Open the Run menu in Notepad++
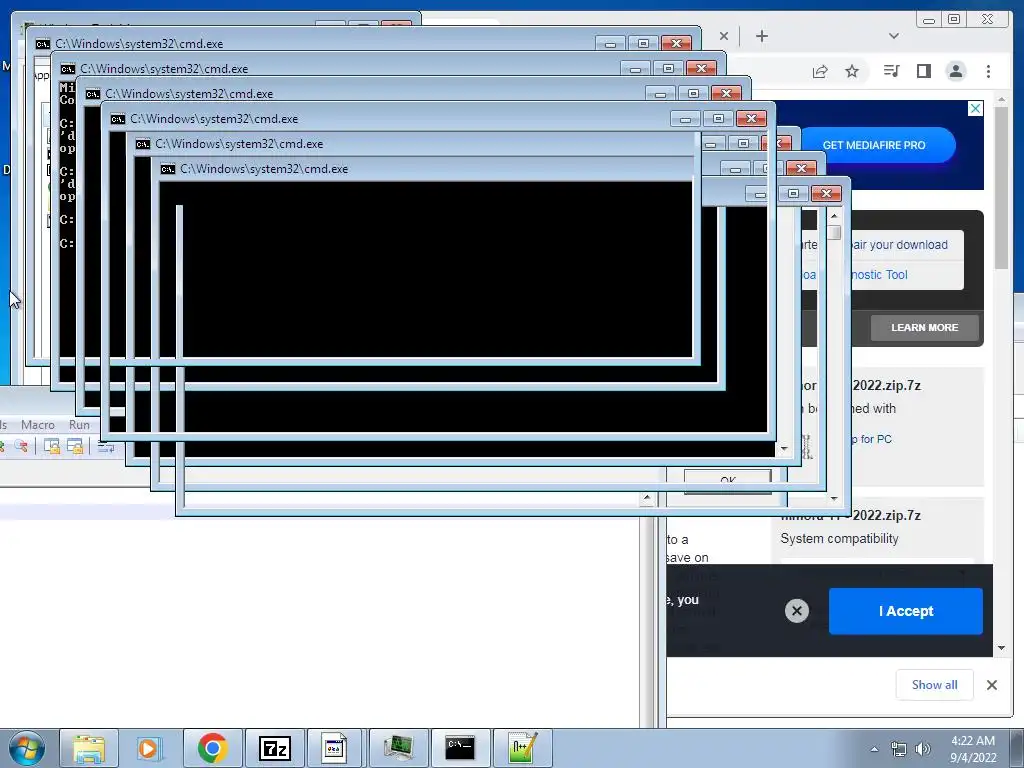The image size is (1024, 768). point(79,424)
